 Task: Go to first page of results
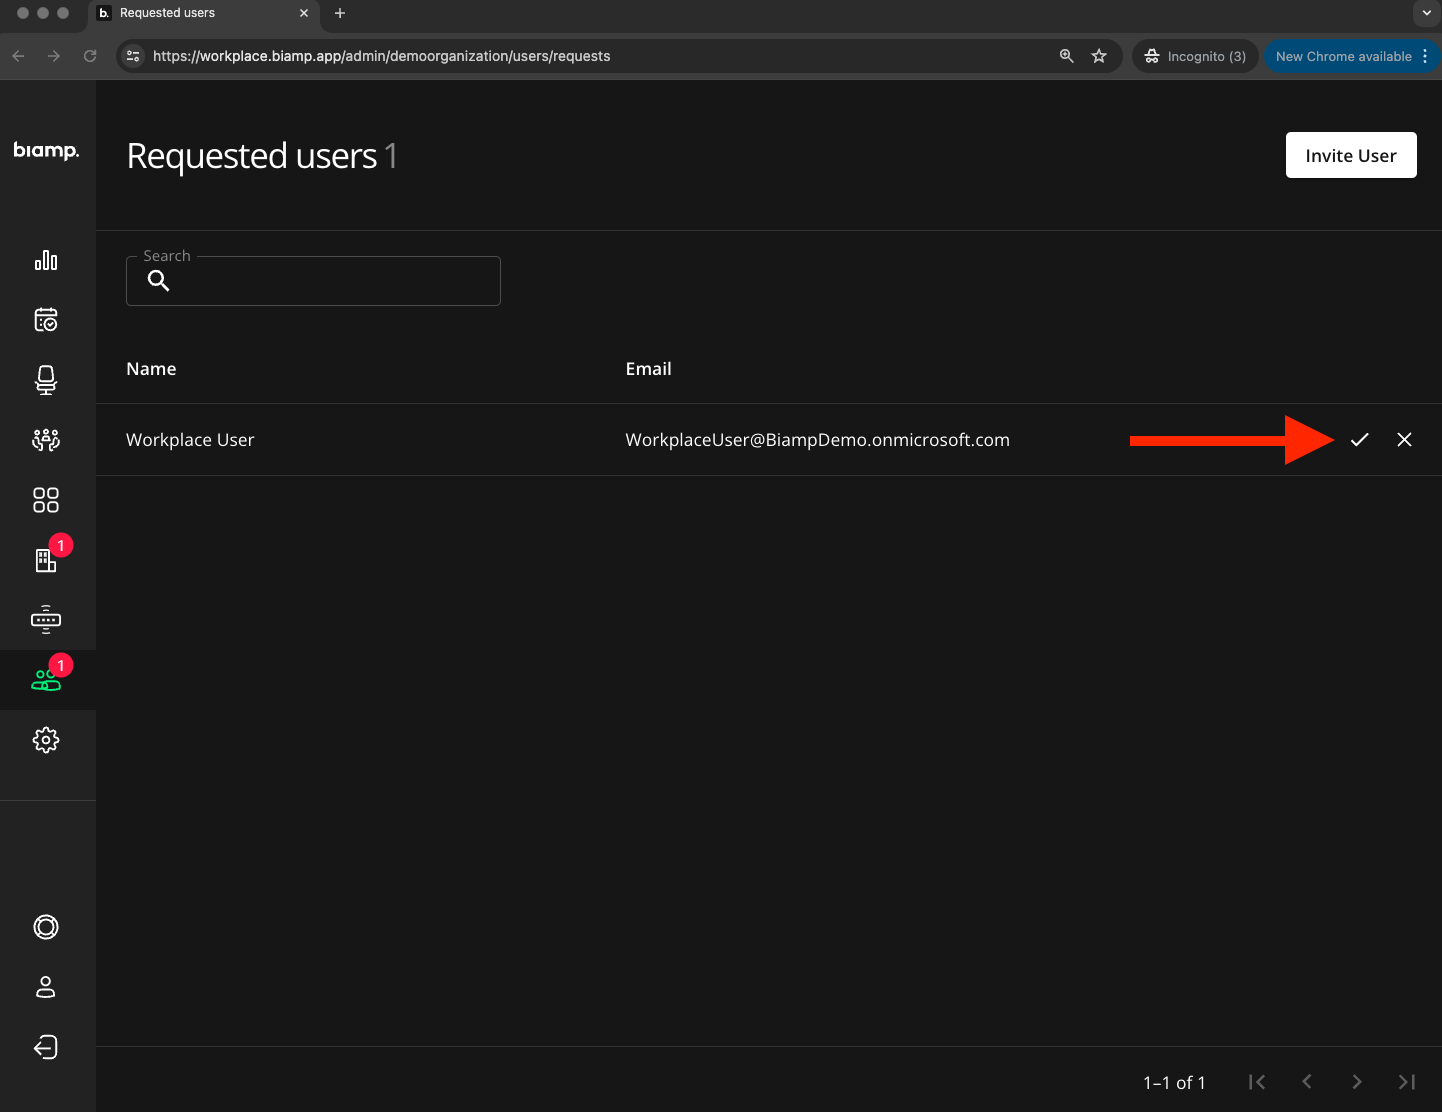pyautogui.click(x=1257, y=1082)
